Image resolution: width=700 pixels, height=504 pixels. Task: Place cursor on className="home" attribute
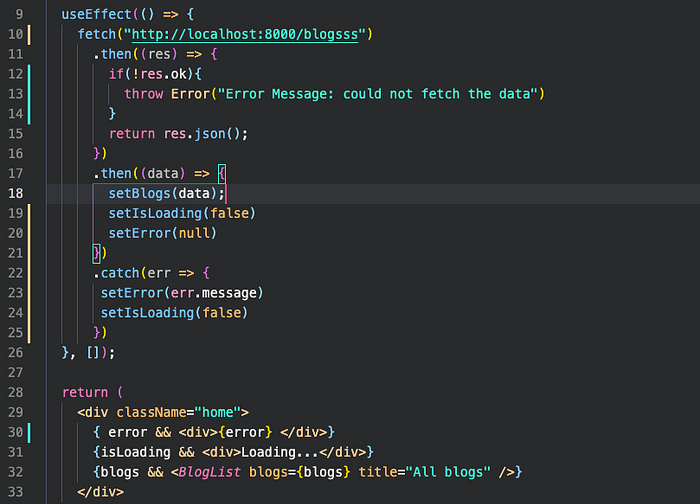[x=179, y=412]
